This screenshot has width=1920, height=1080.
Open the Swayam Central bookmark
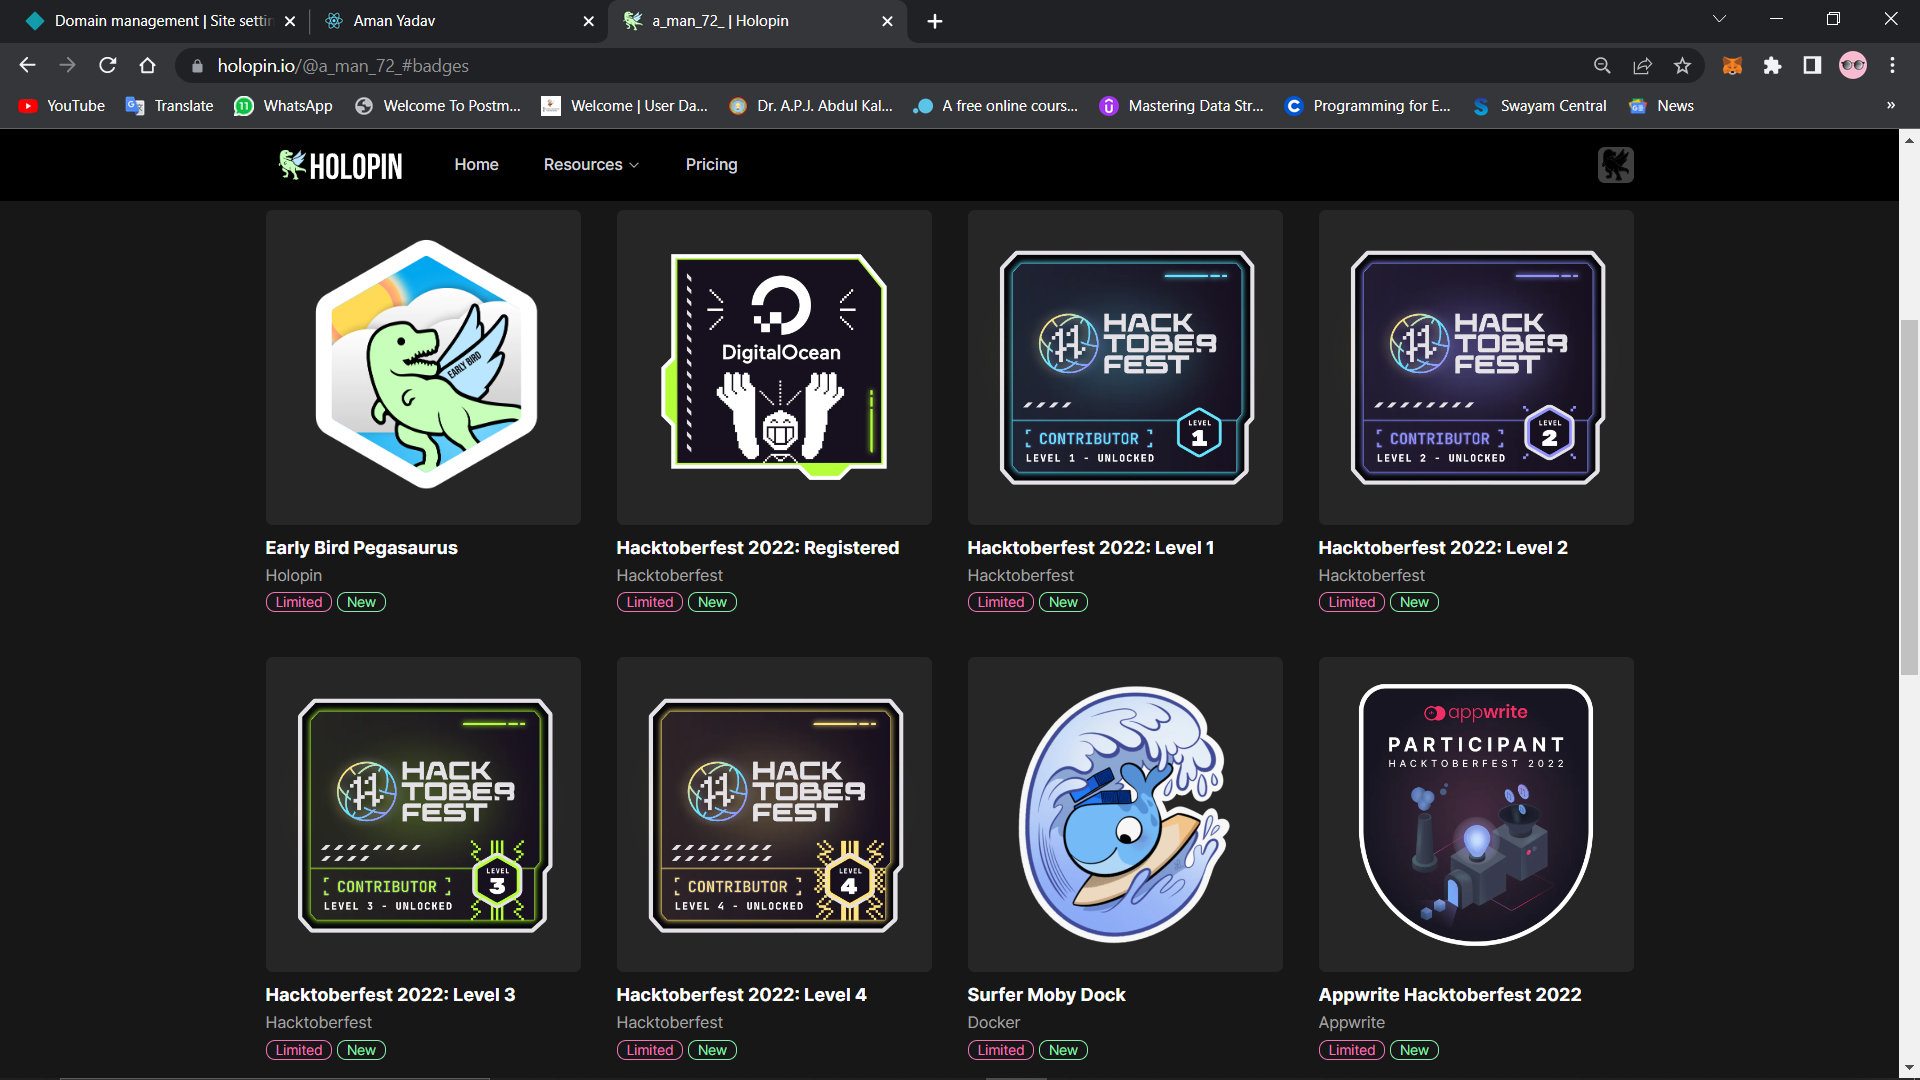tap(1540, 106)
